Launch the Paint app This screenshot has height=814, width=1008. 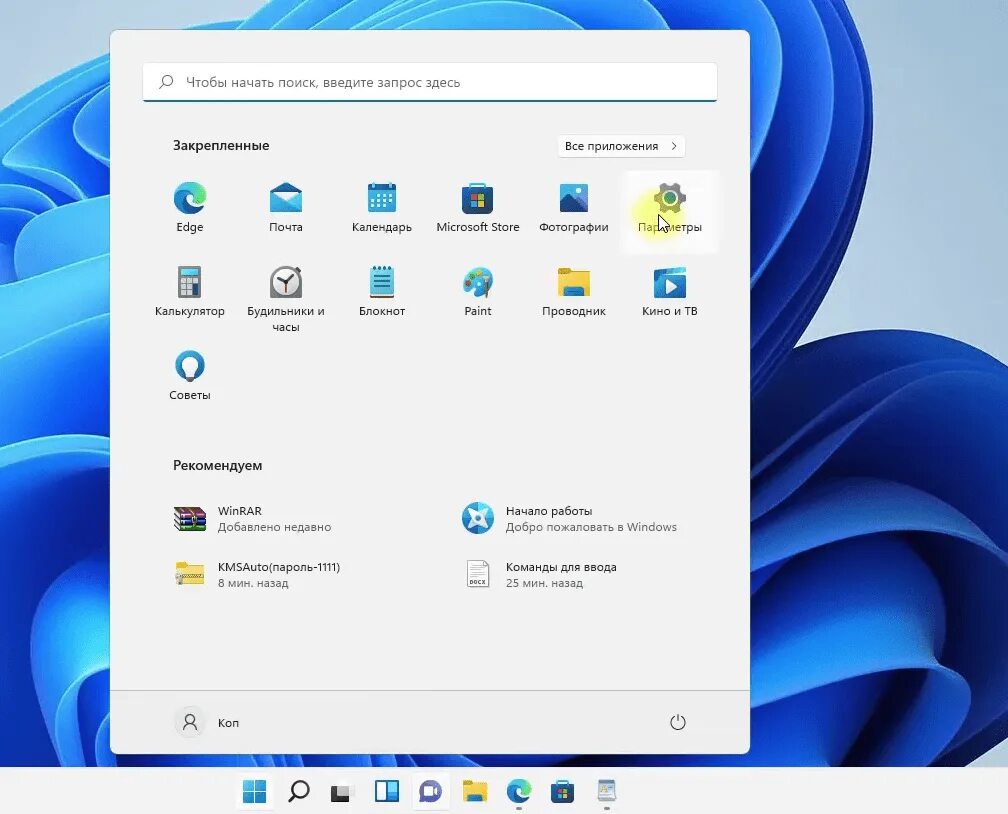(478, 291)
